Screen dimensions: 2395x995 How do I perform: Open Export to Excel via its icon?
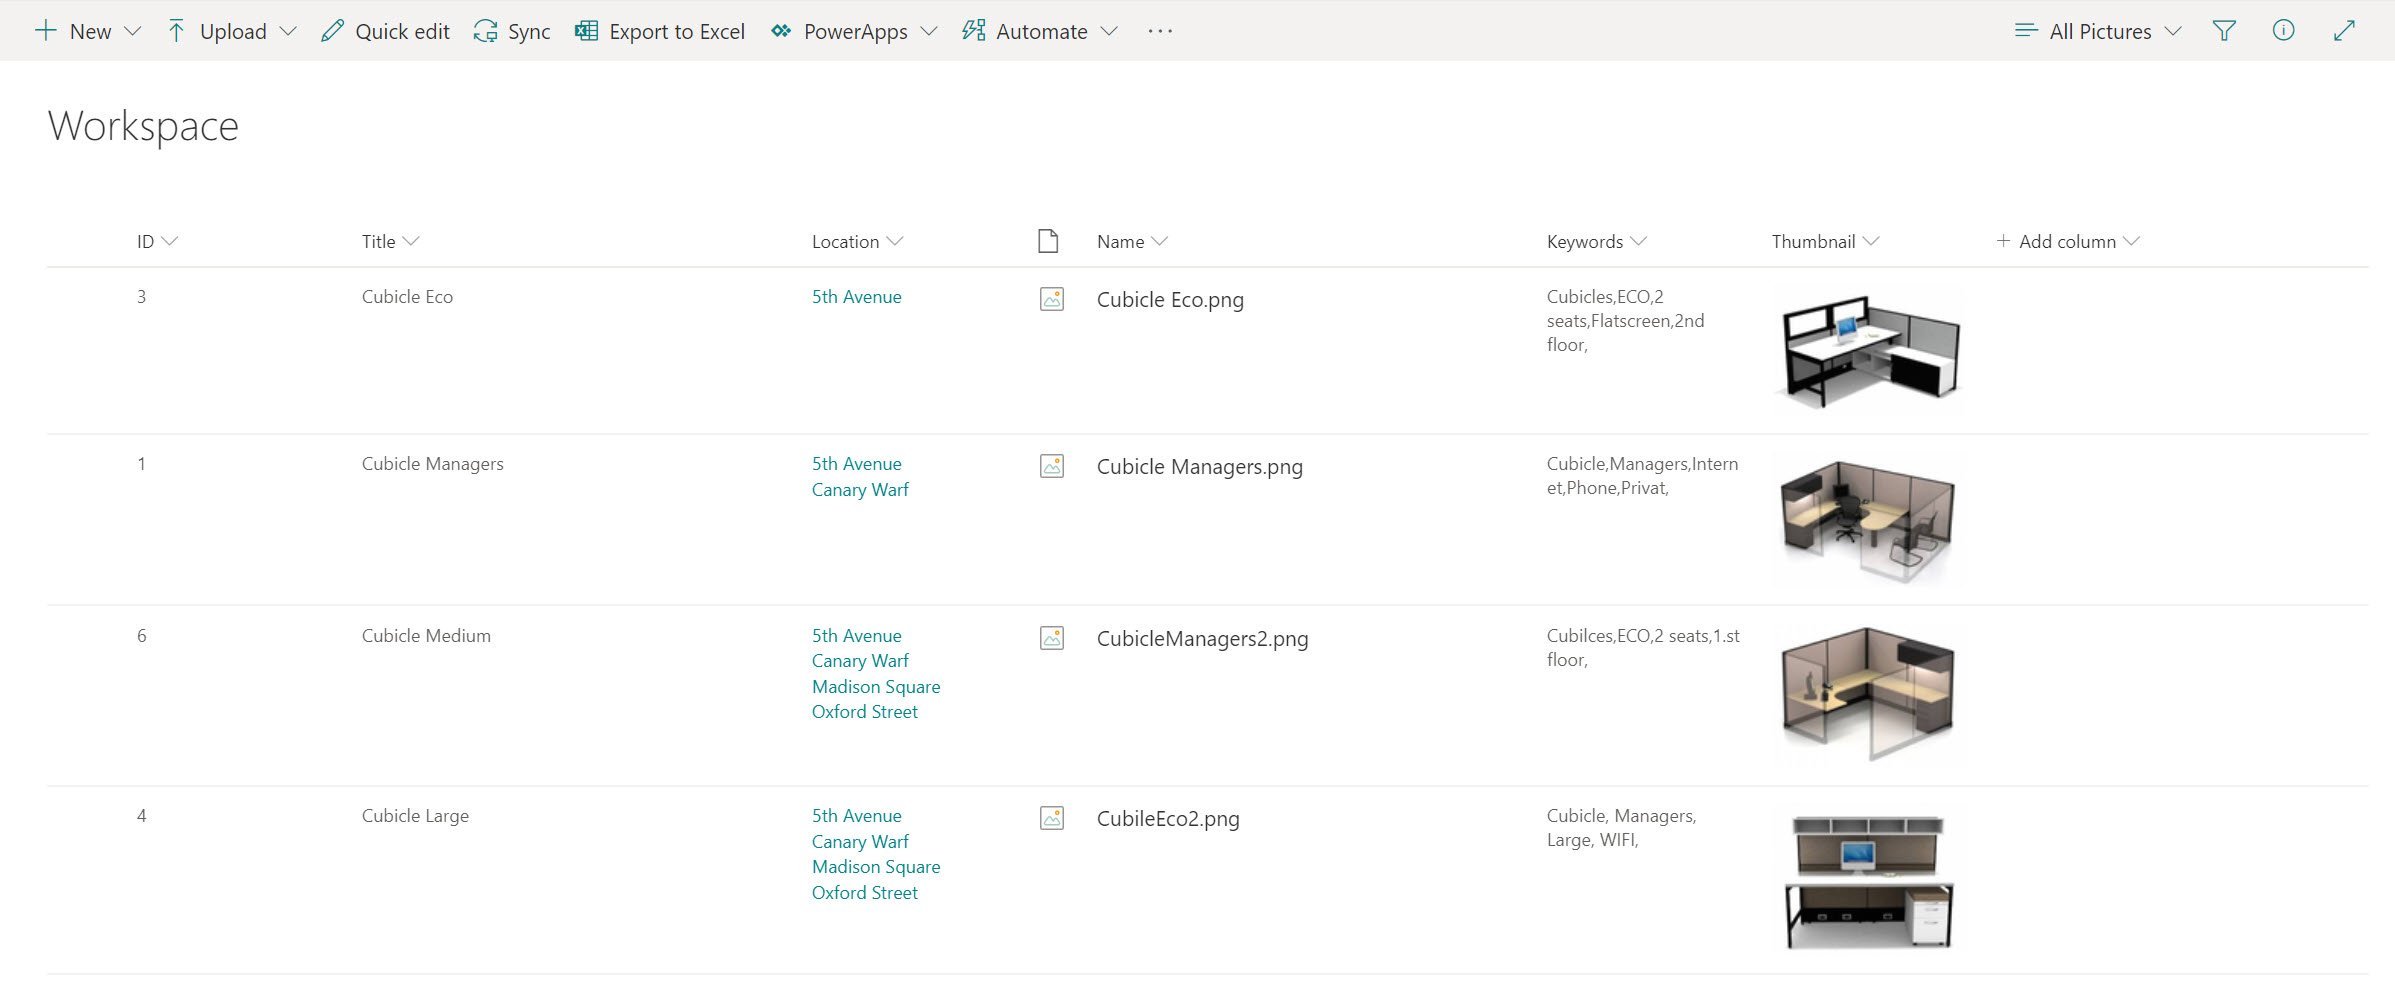(x=585, y=31)
